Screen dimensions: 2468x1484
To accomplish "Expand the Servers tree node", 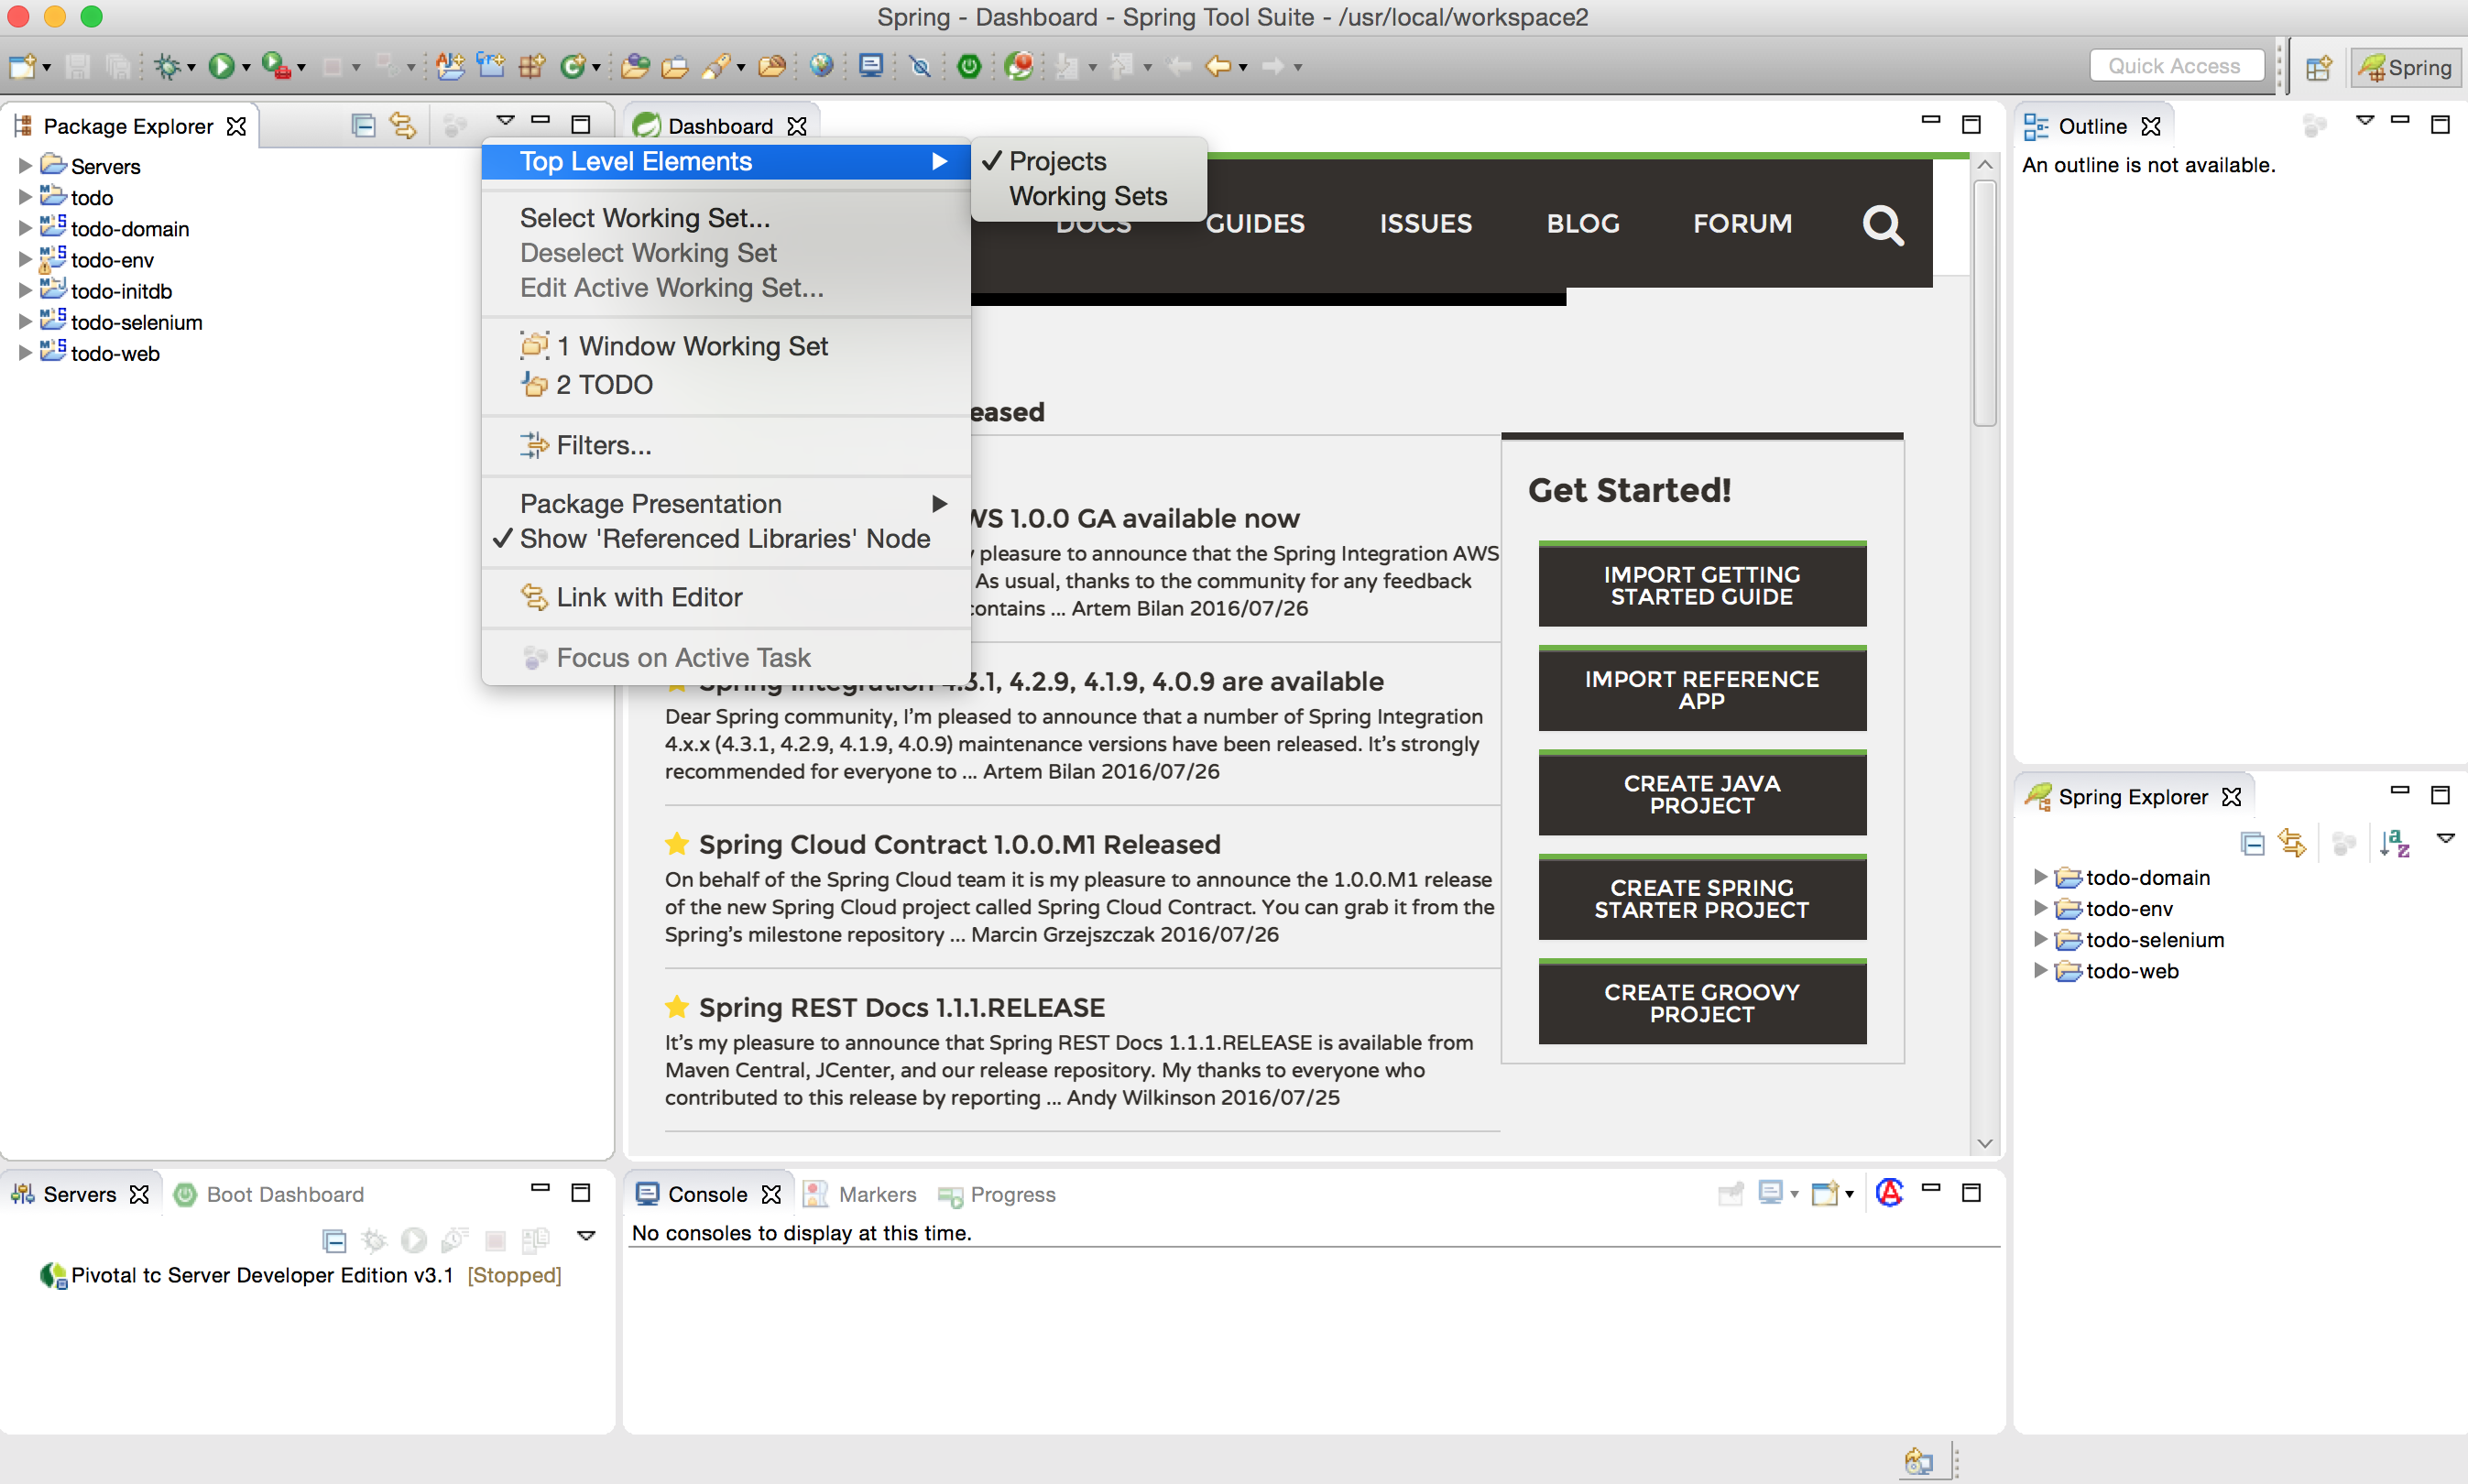I will click(25, 165).
